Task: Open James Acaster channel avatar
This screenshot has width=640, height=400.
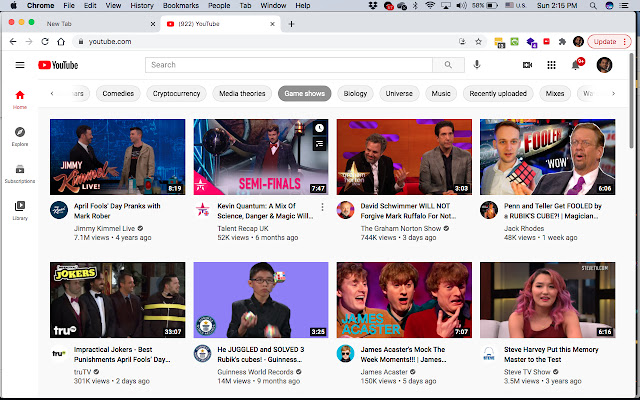Action: tap(345, 353)
